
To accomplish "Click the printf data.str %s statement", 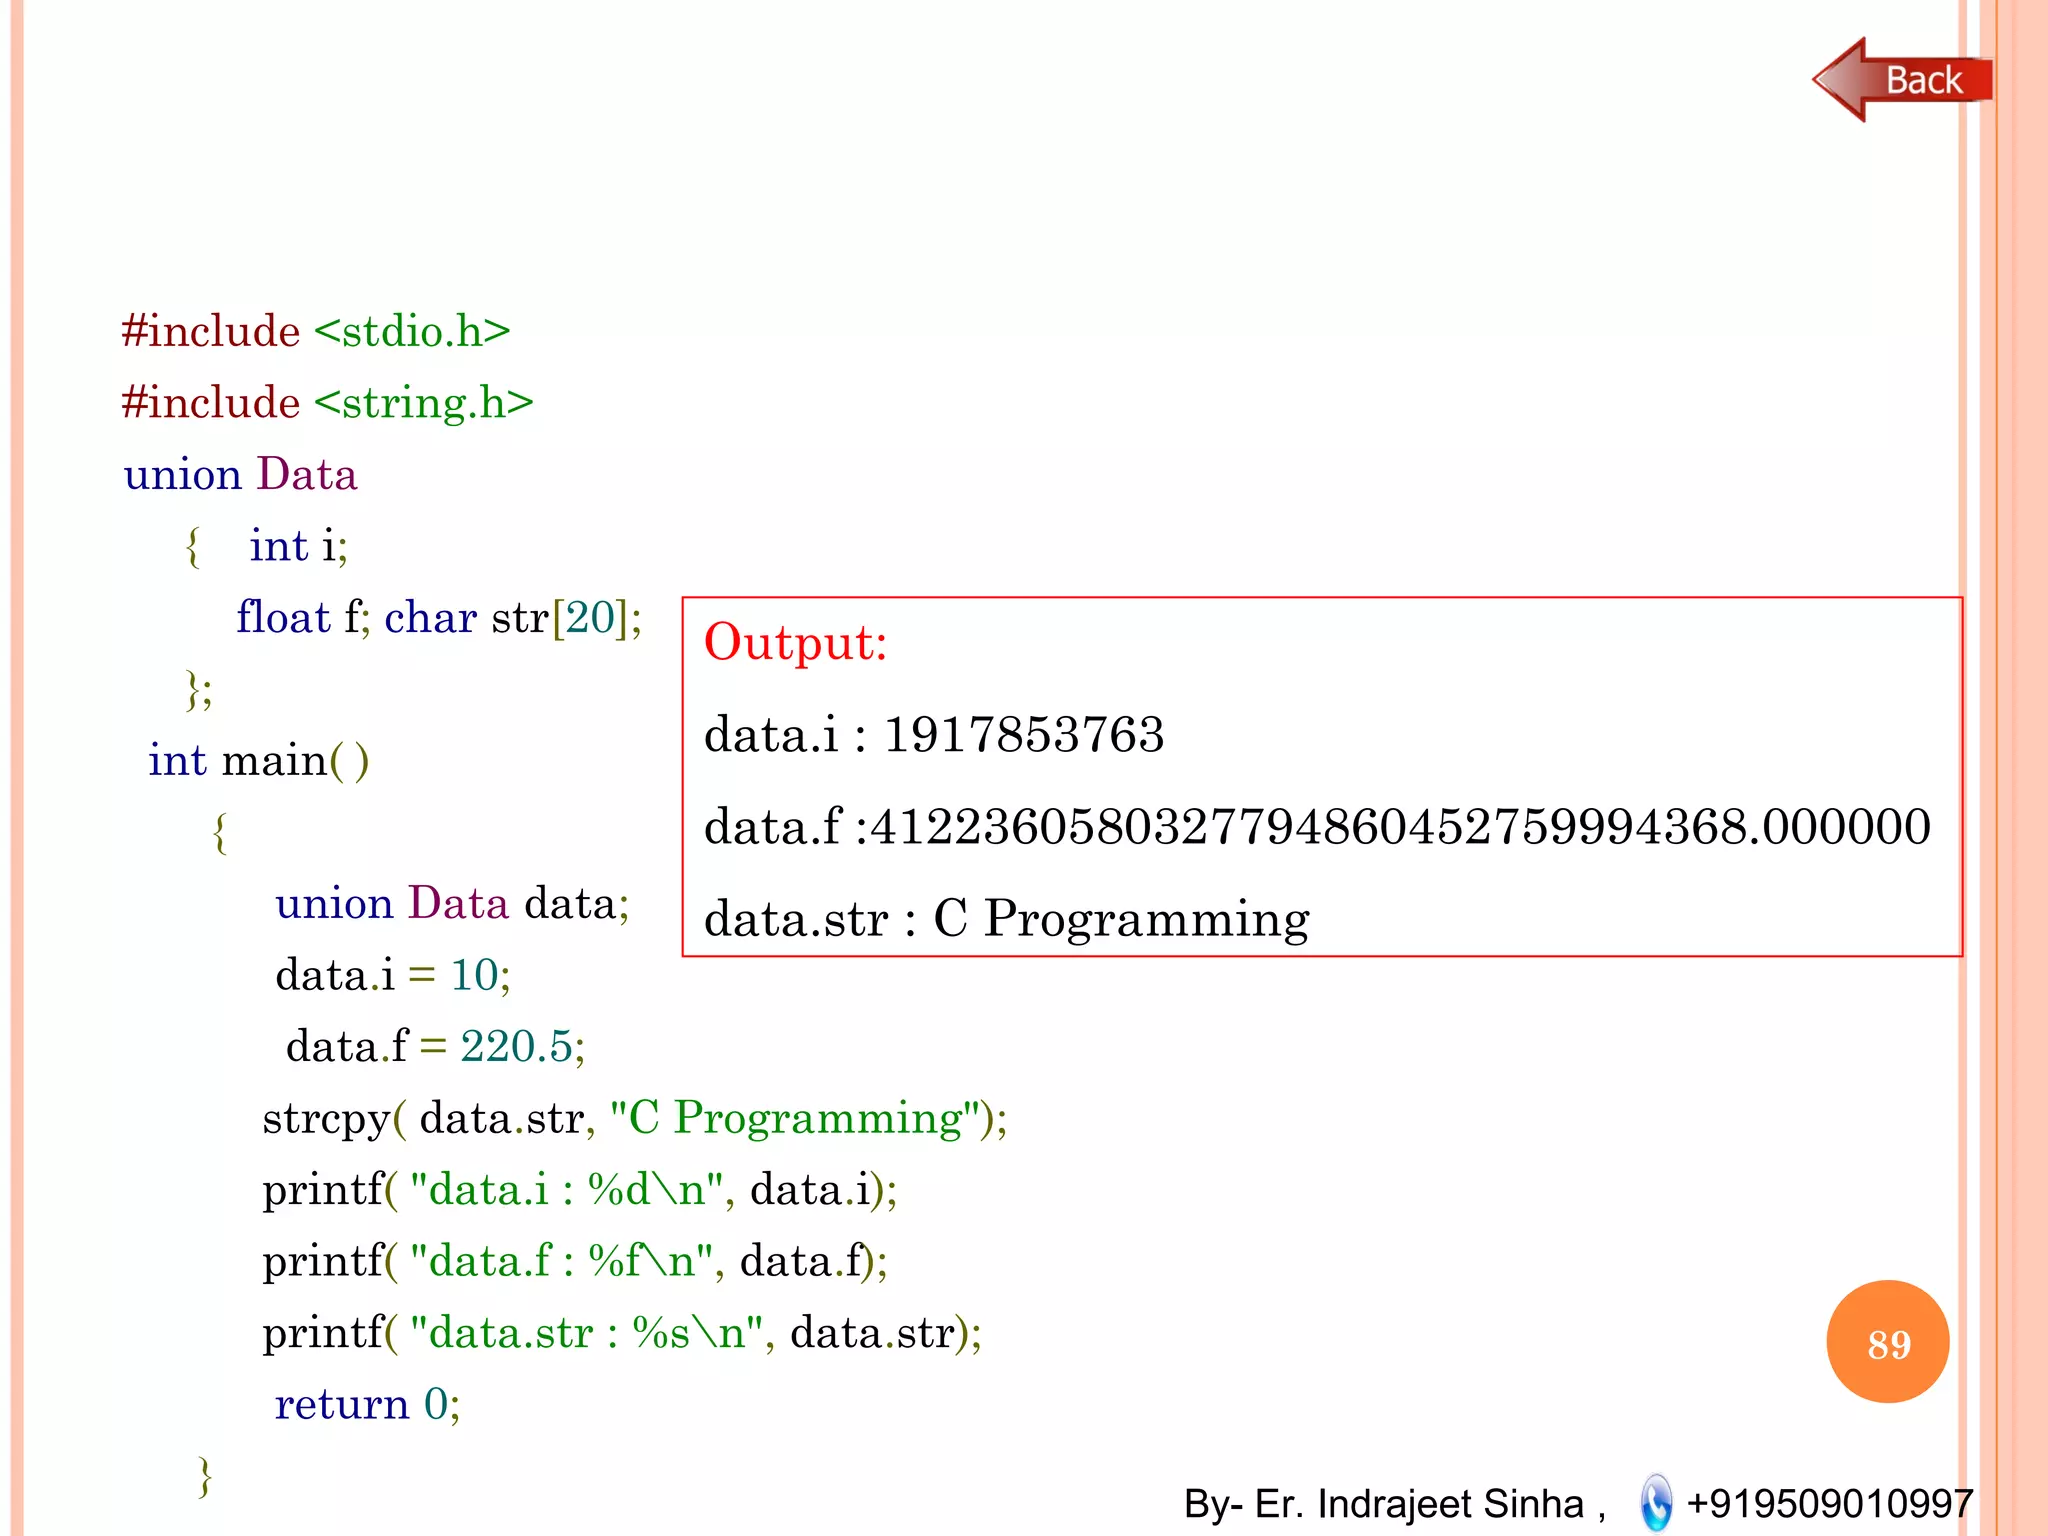I will 622,1333.
